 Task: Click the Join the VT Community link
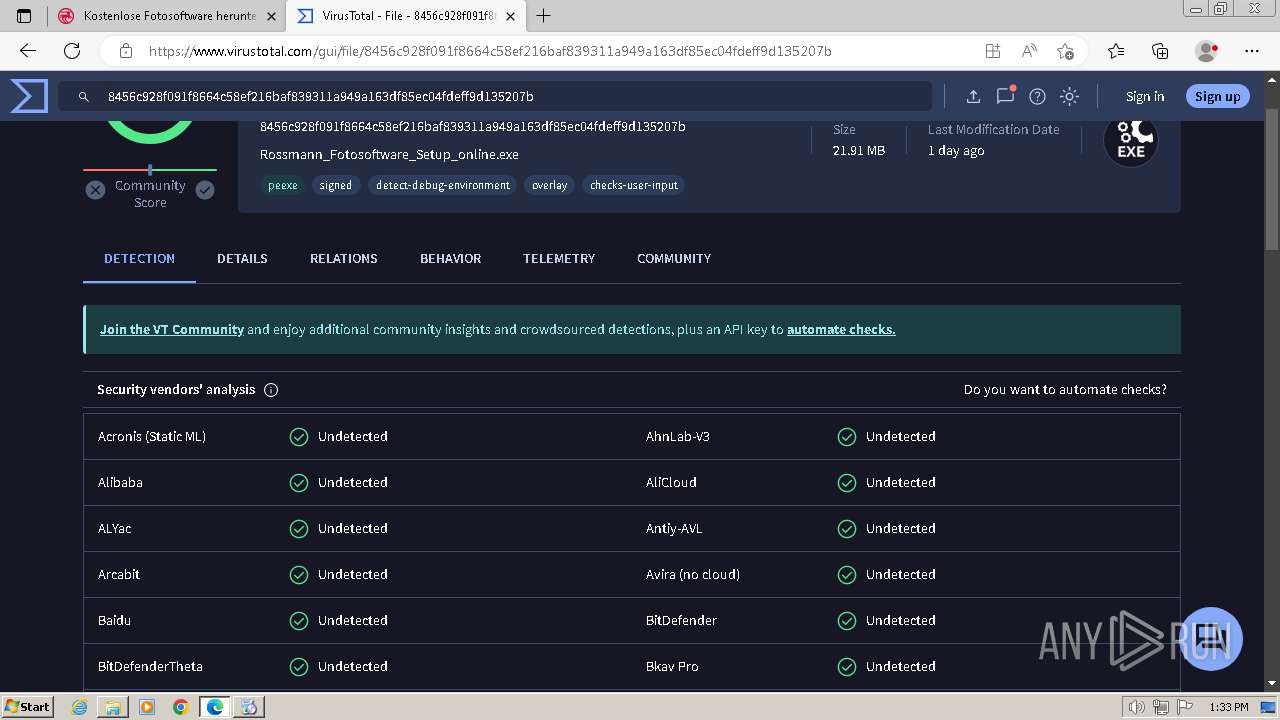coord(172,329)
